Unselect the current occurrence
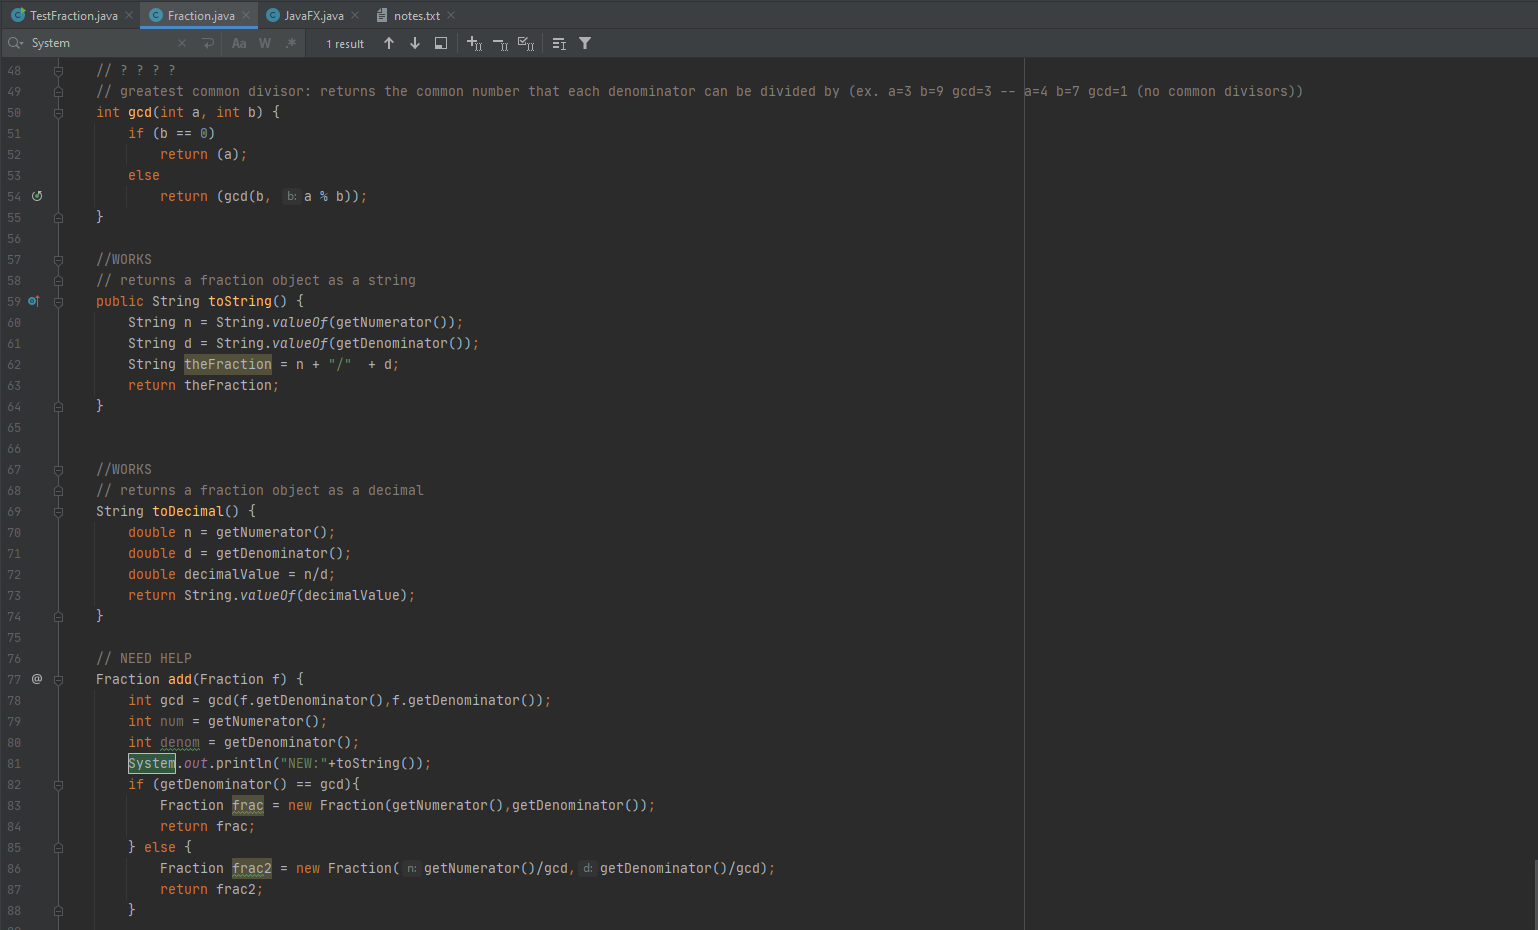 tap(501, 43)
